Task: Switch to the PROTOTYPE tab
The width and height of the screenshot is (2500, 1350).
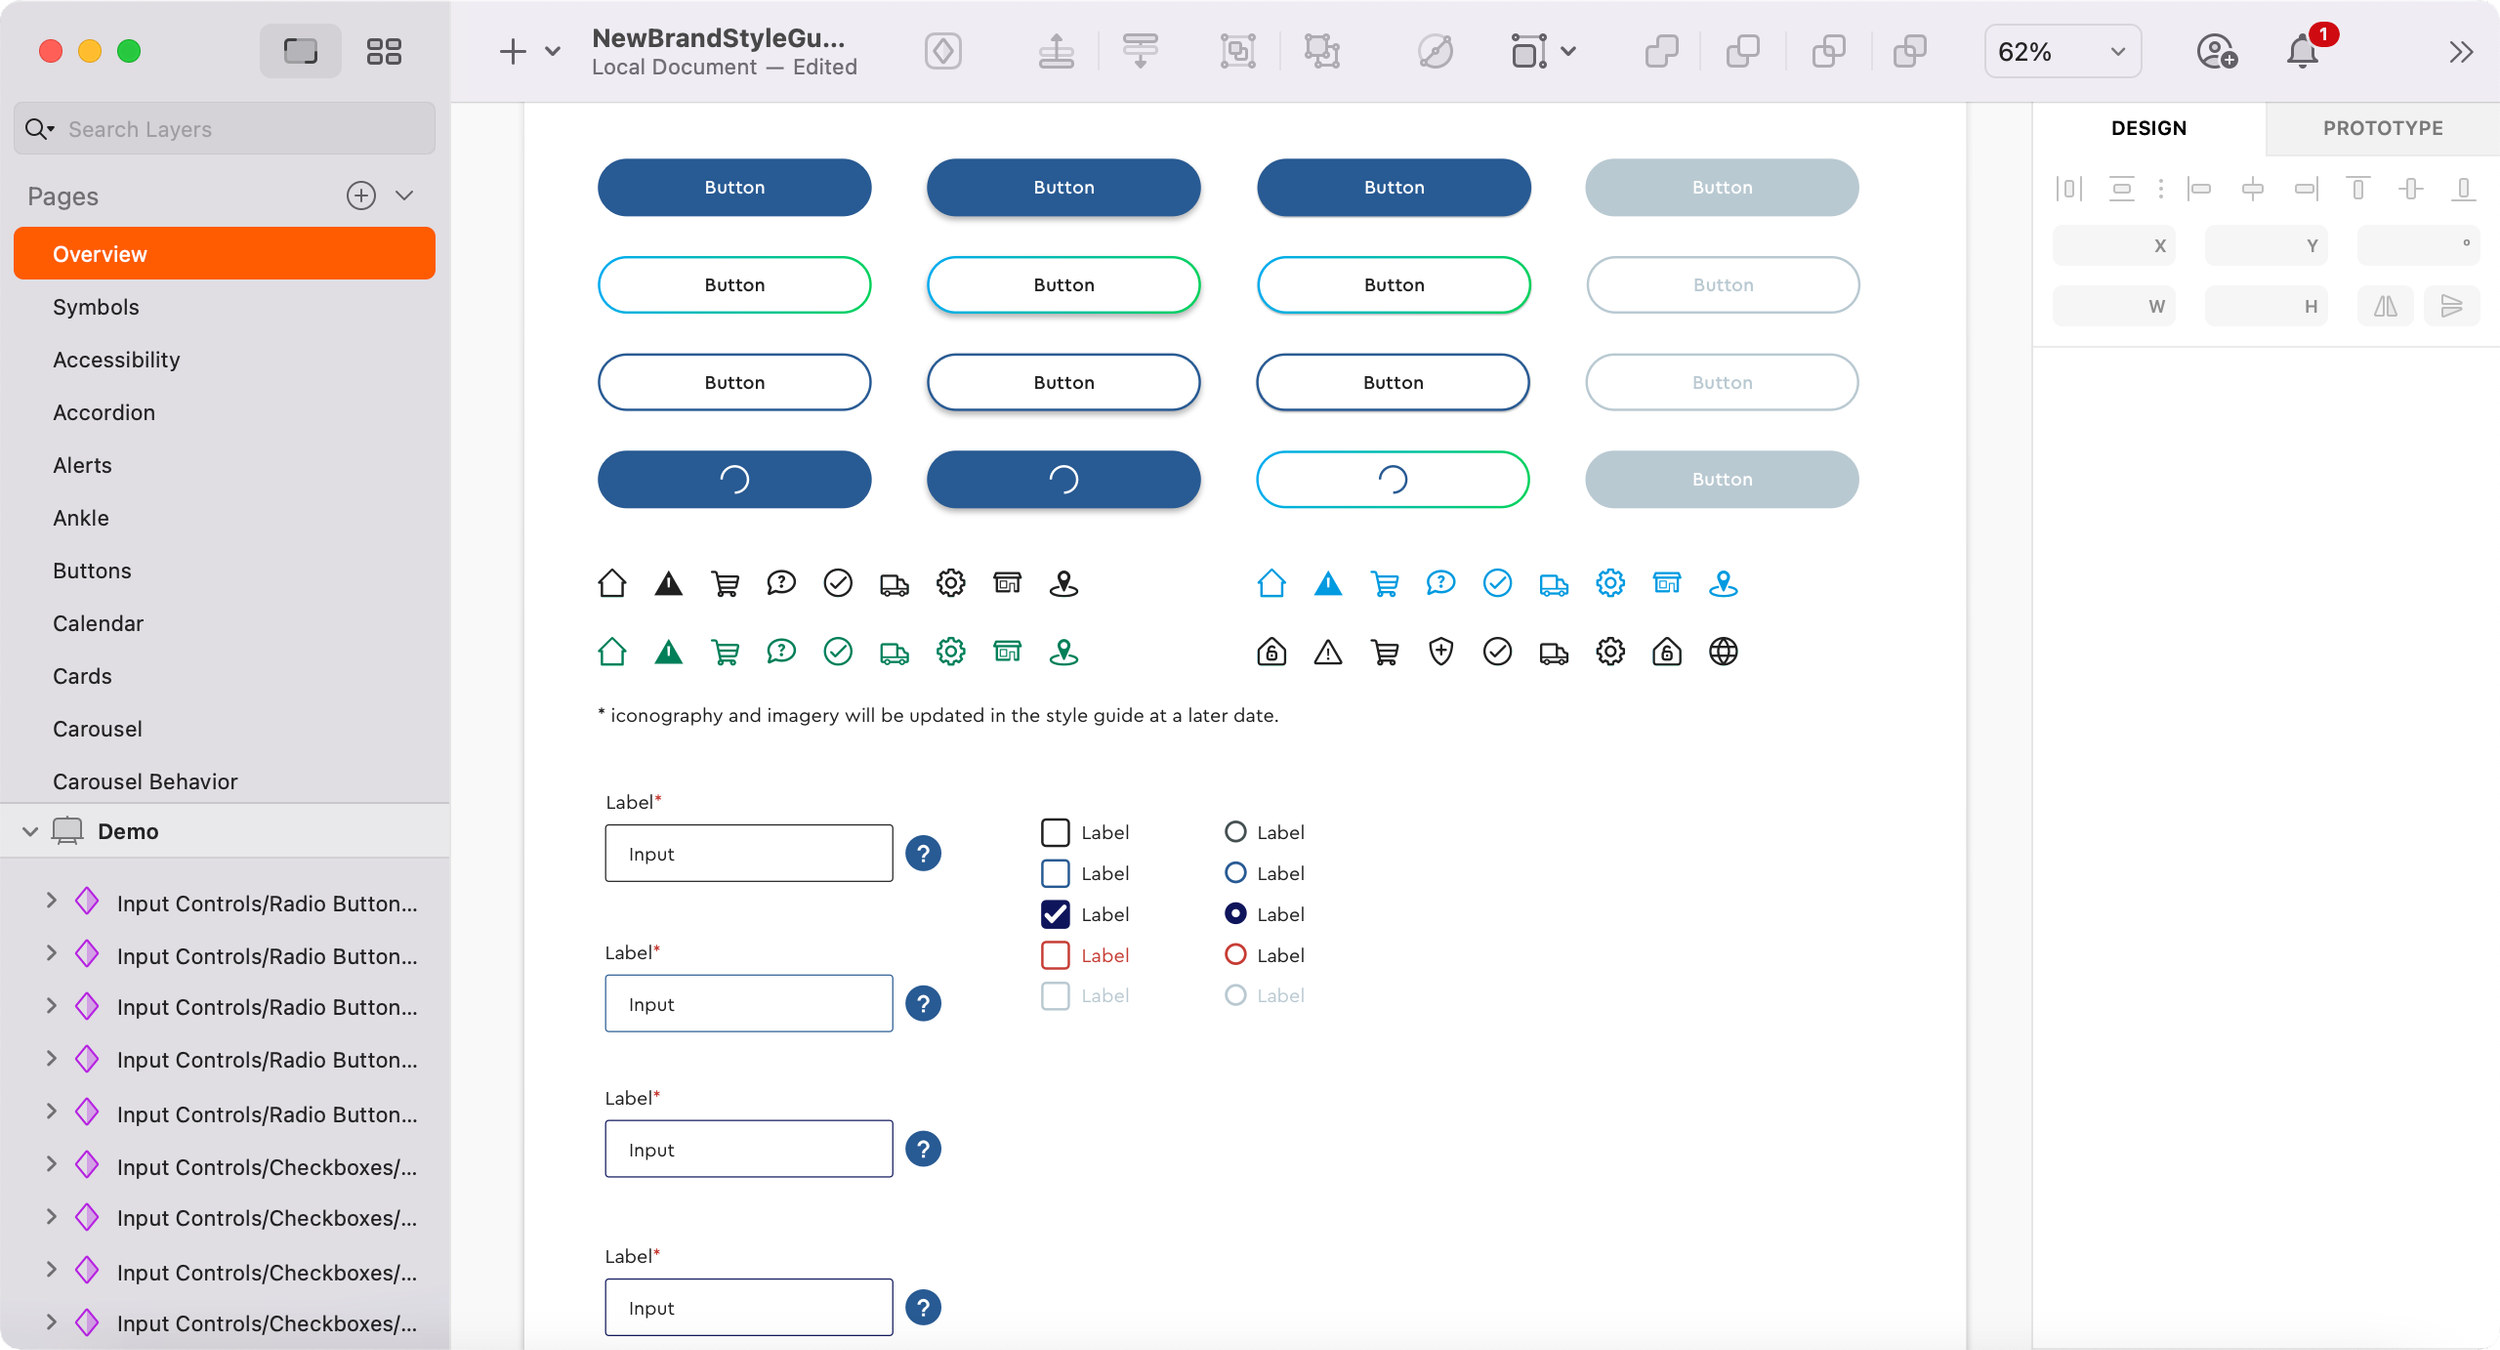Action: pos(2382,128)
